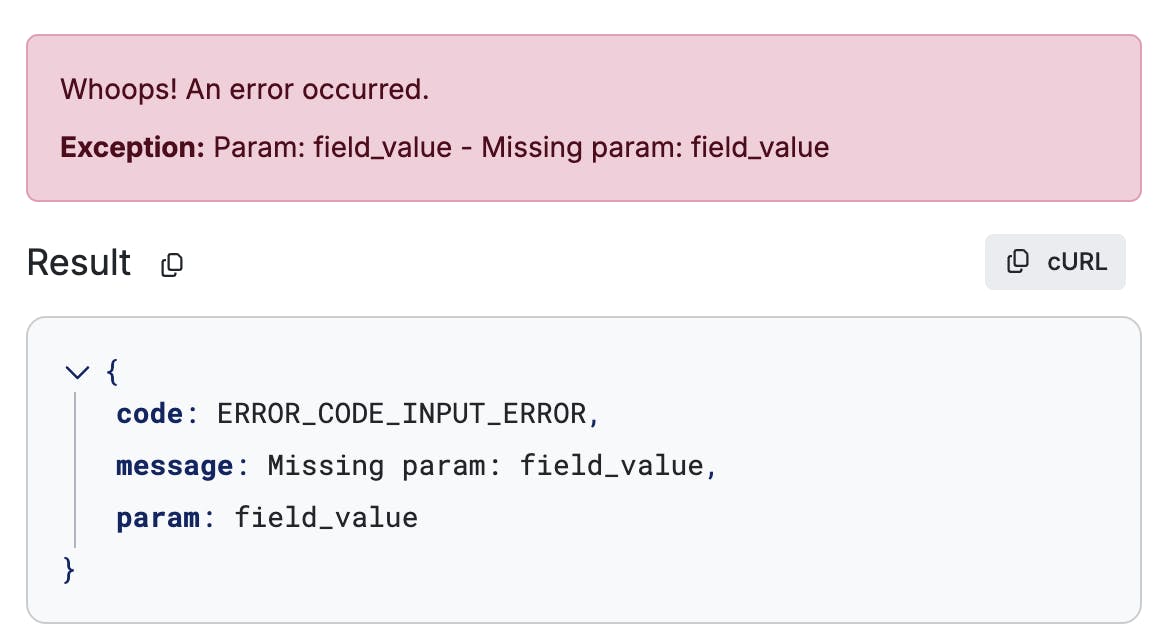
Task: Click the "Missing param: field_value" JSON value
Action: 486,466
